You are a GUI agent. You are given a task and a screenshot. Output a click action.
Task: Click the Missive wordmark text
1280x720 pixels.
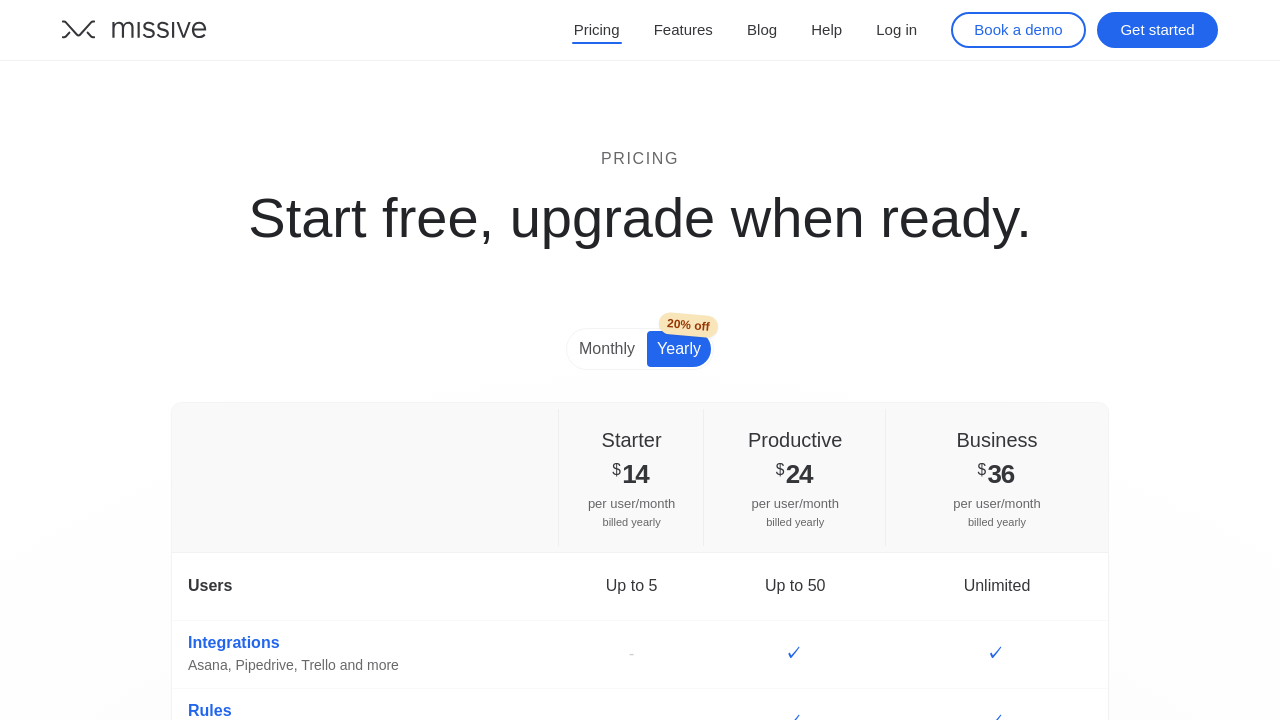(x=158, y=29)
